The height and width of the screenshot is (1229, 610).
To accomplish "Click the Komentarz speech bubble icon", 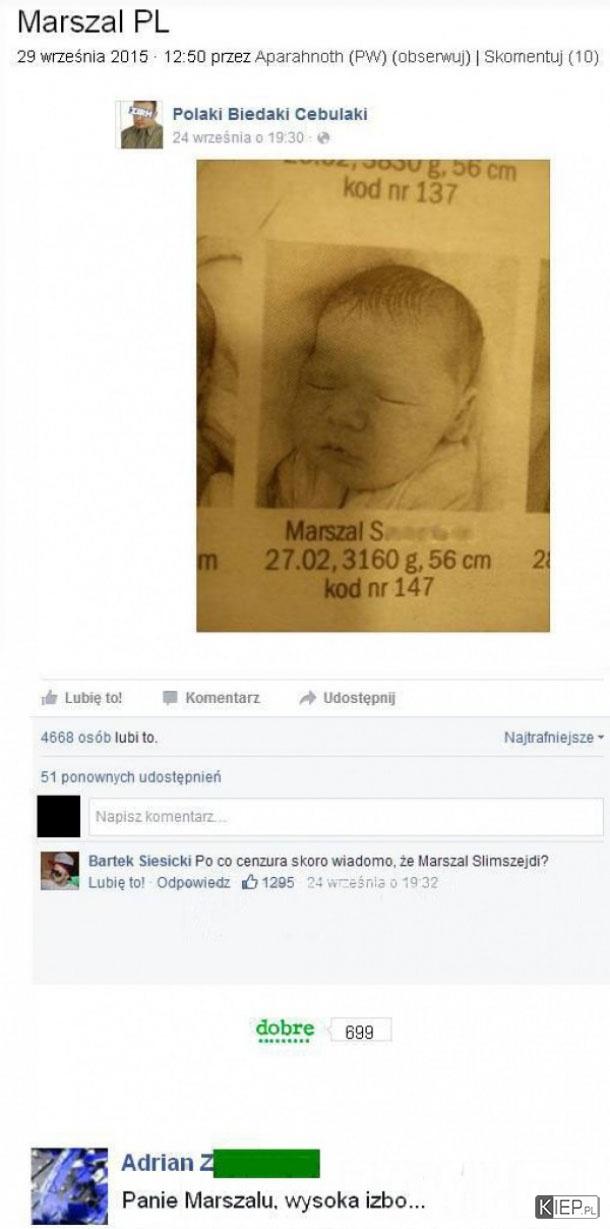I will pos(169,698).
